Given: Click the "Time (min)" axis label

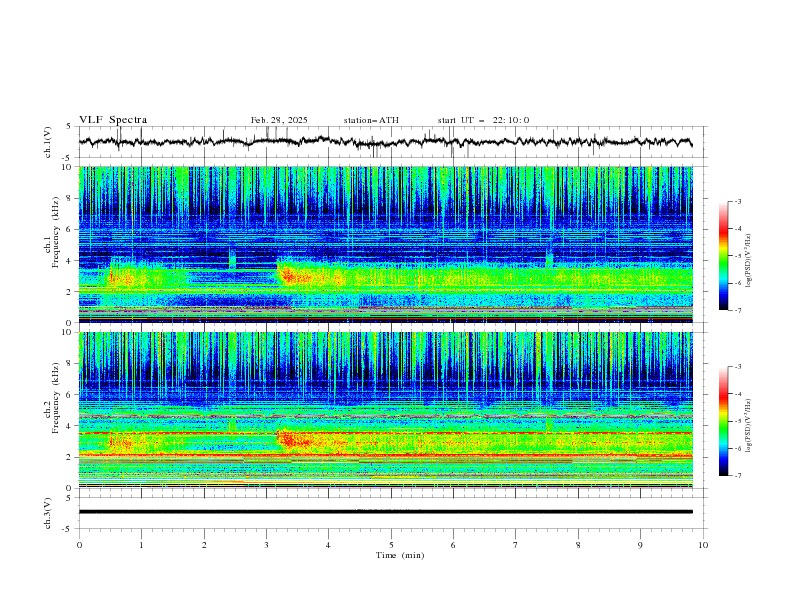Looking at the screenshot, I should (400, 555).
